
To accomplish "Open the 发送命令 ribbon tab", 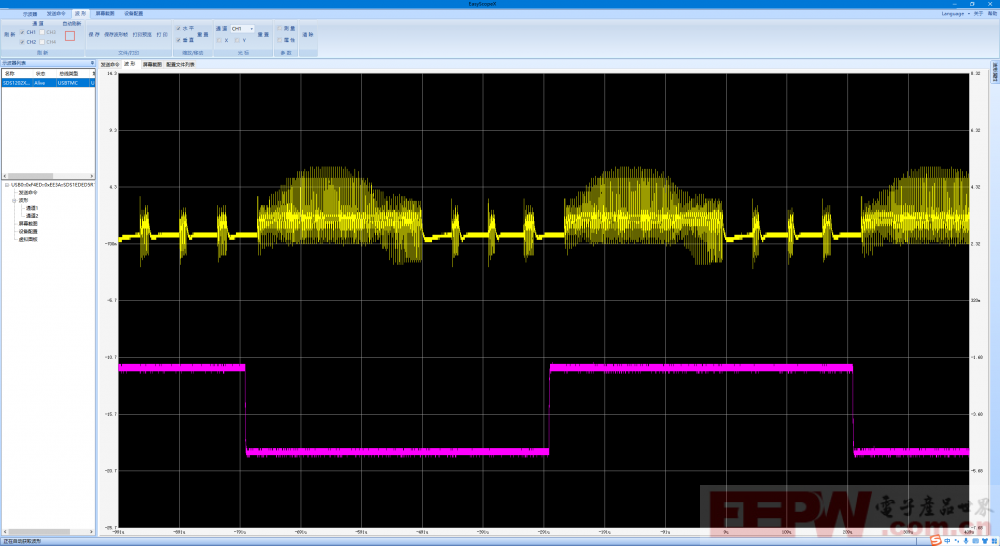I will point(56,13).
